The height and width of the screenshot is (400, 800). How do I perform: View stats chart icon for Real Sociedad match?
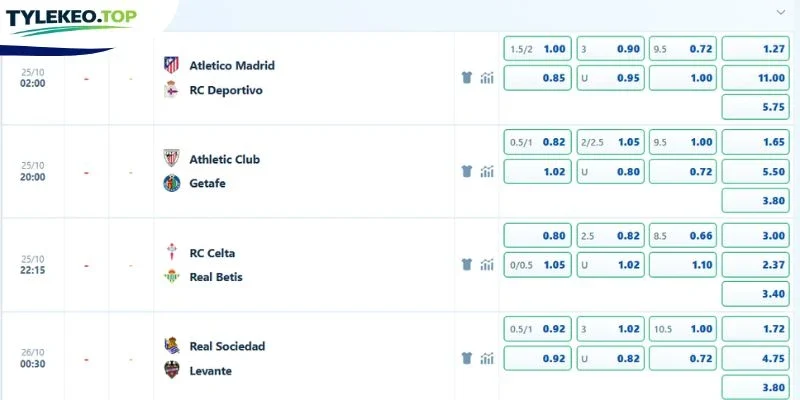(x=487, y=358)
